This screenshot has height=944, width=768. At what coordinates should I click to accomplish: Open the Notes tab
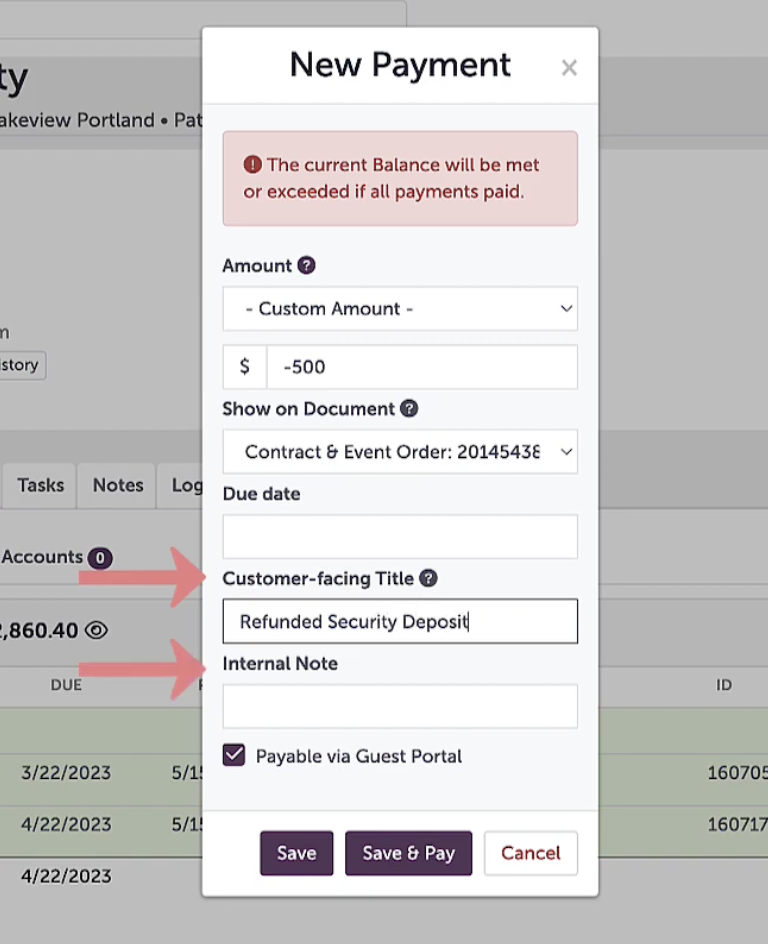(118, 485)
